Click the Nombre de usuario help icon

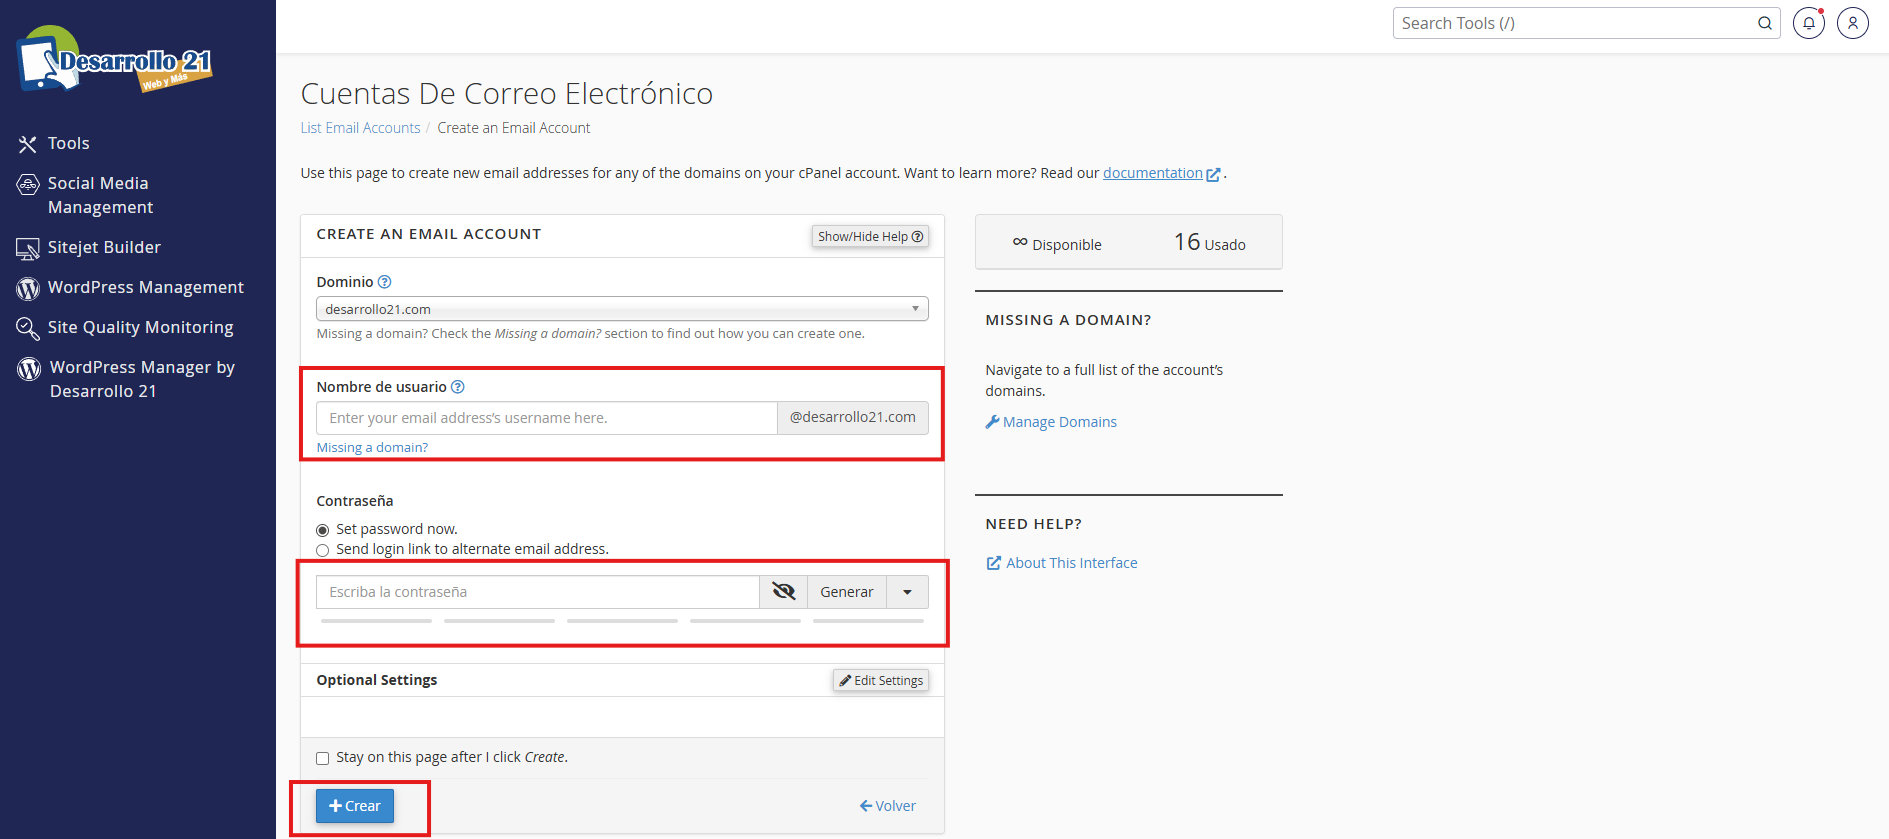click(x=458, y=387)
